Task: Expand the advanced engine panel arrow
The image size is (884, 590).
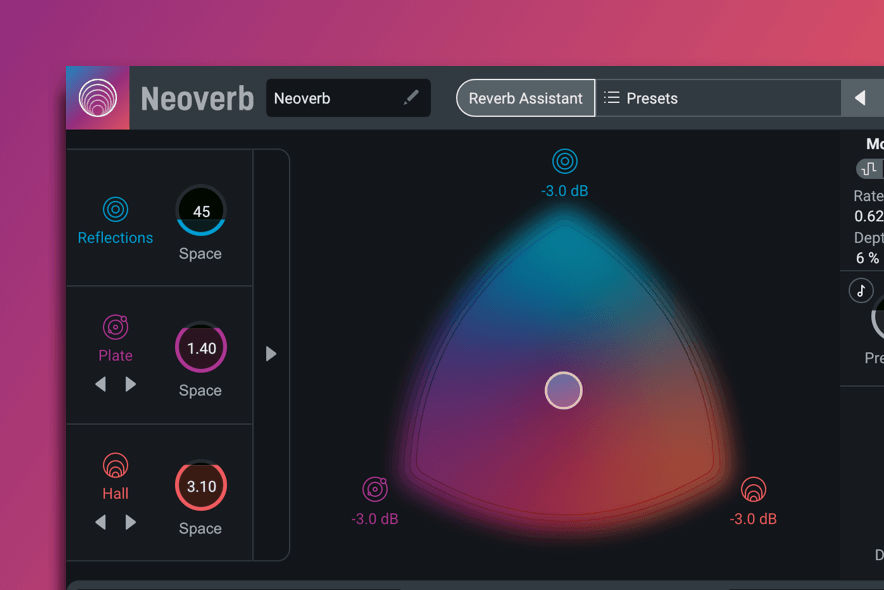Action: click(x=271, y=354)
